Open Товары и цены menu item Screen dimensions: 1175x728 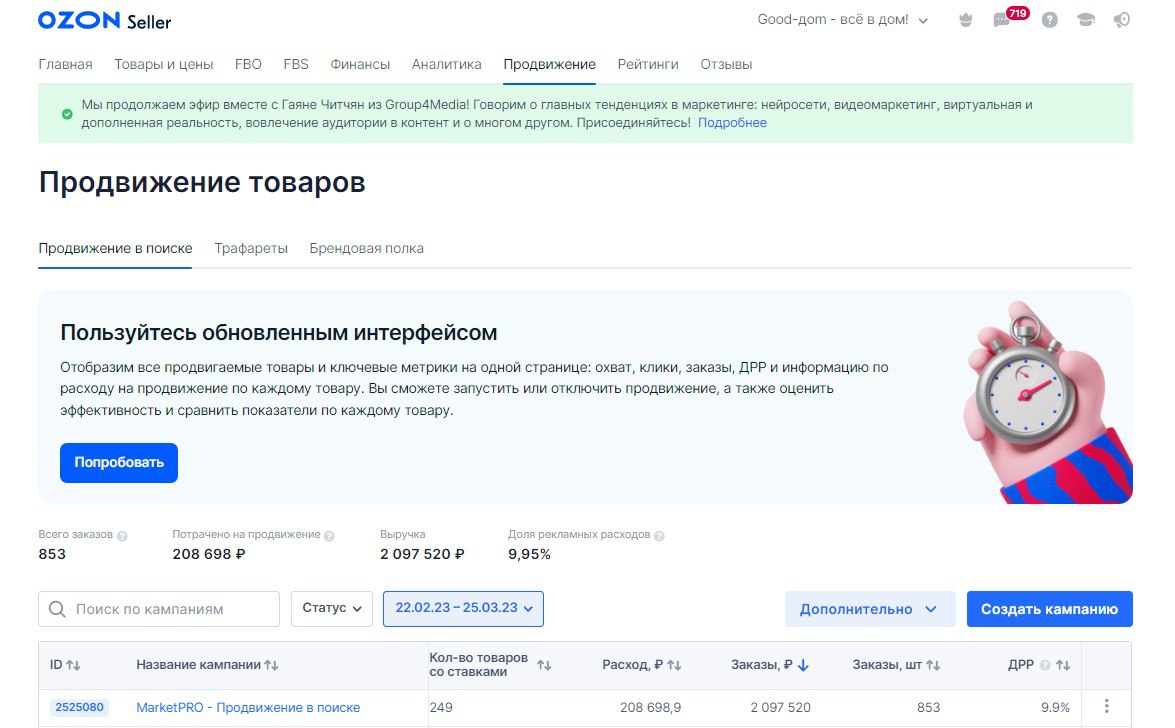click(x=163, y=64)
